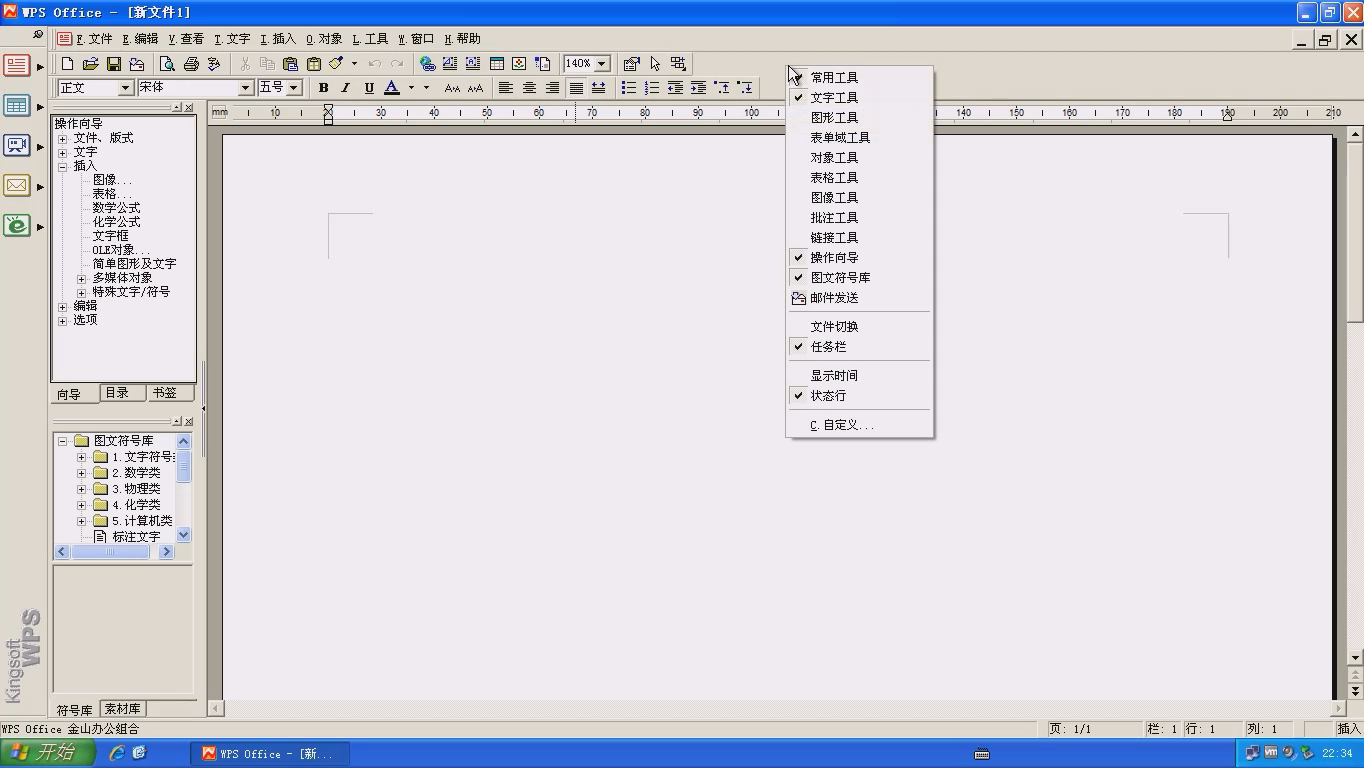Open the font name dropdown 宋体
The image size is (1364, 768).
click(x=245, y=88)
